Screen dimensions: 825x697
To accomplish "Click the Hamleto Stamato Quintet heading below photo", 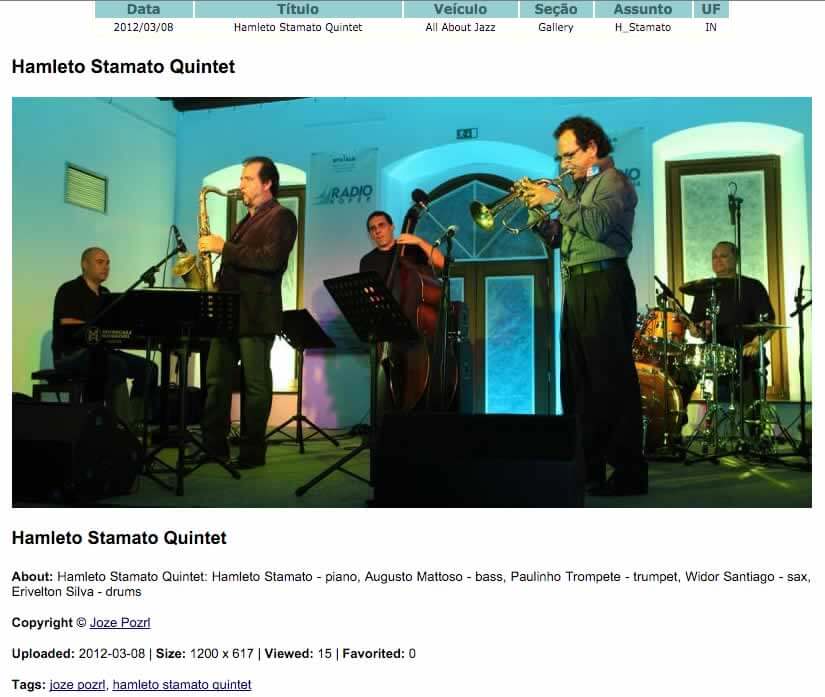I will click(119, 538).
